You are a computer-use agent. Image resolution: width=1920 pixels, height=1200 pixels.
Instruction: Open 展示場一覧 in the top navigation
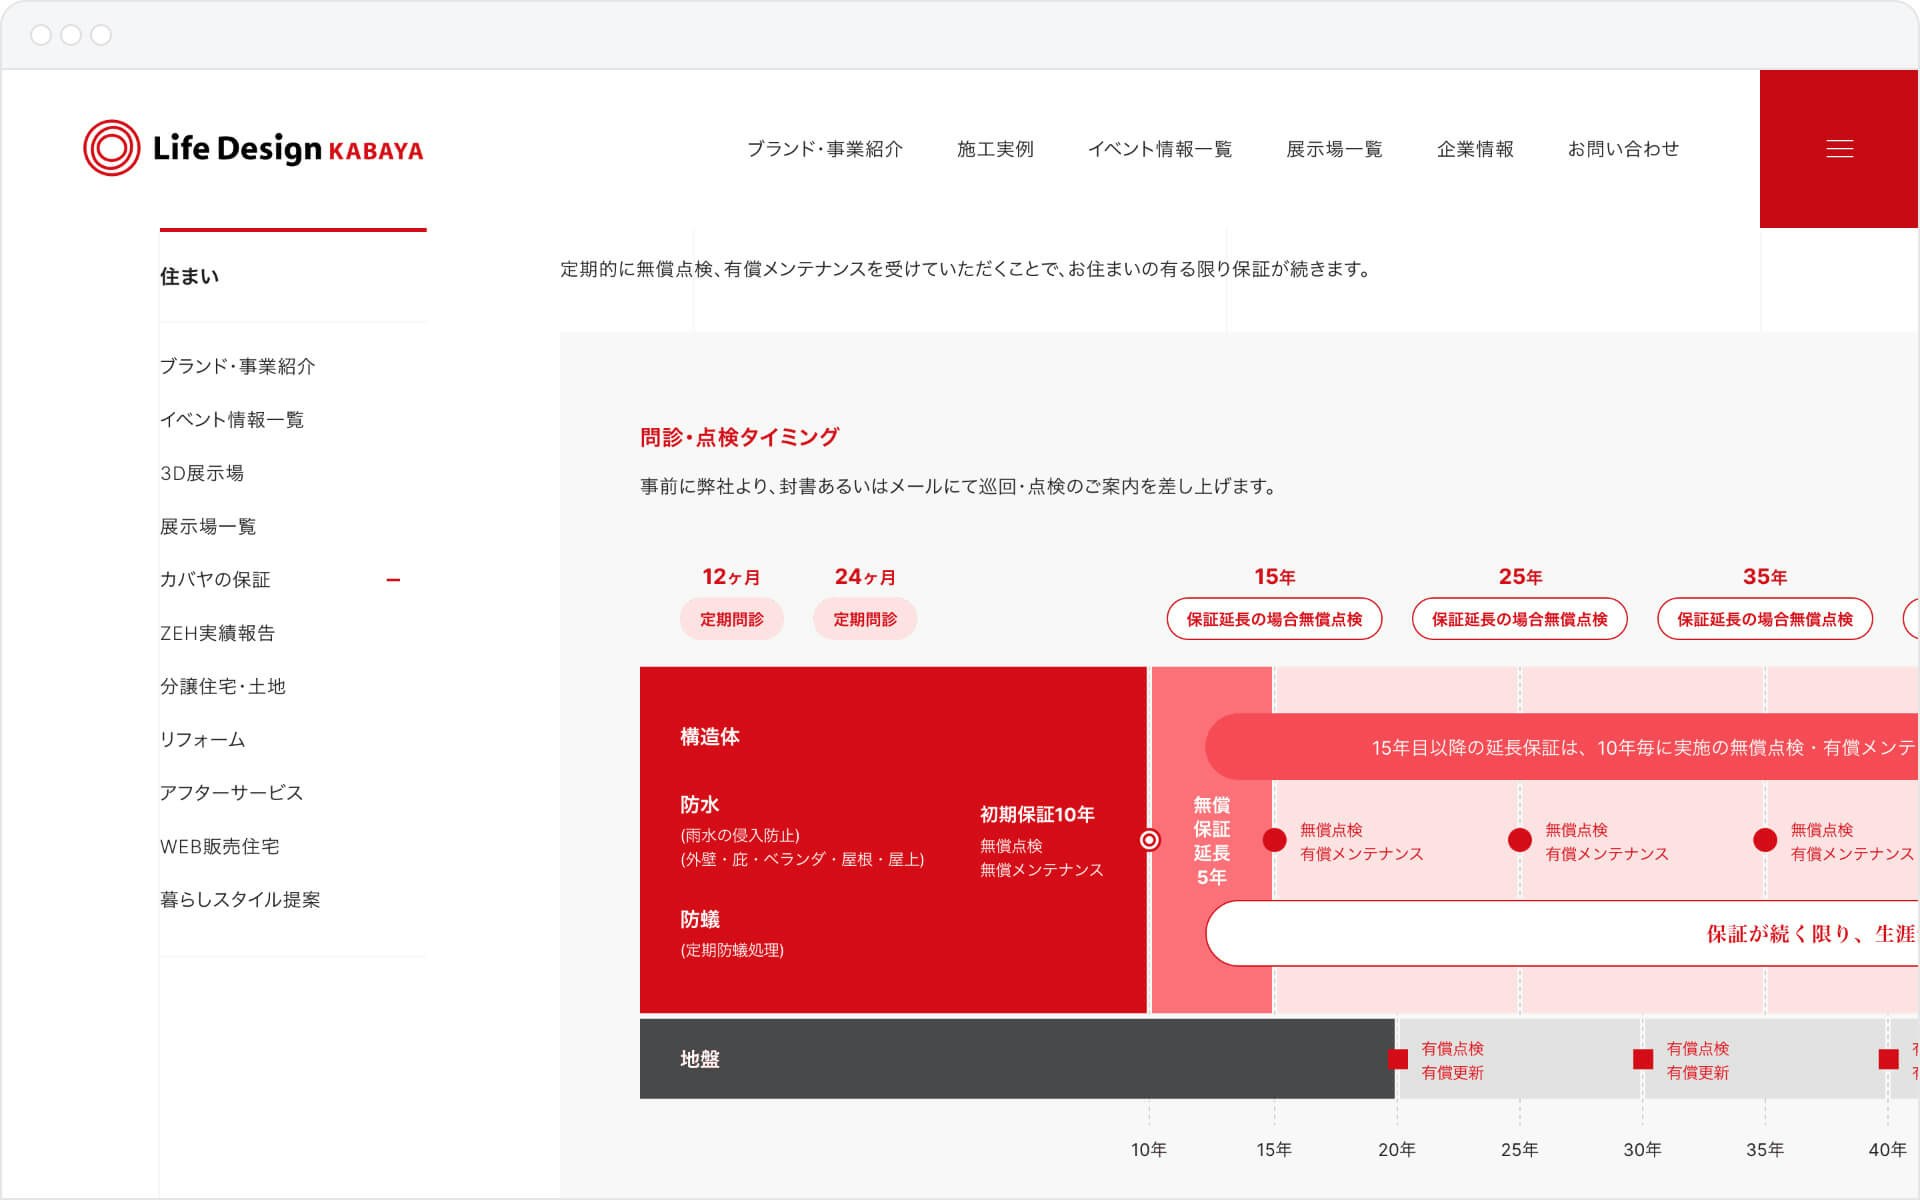1334,149
